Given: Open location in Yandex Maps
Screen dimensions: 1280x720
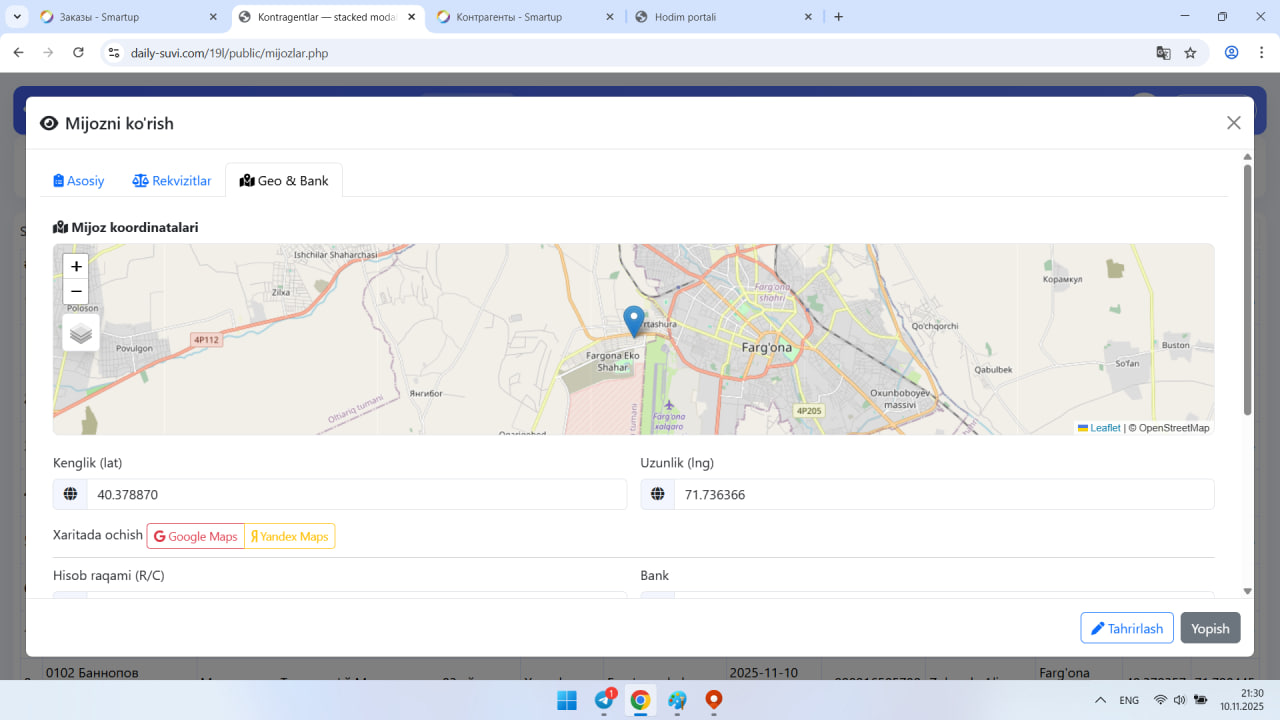Looking at the screenshot, I should click(x=289, y=537).
